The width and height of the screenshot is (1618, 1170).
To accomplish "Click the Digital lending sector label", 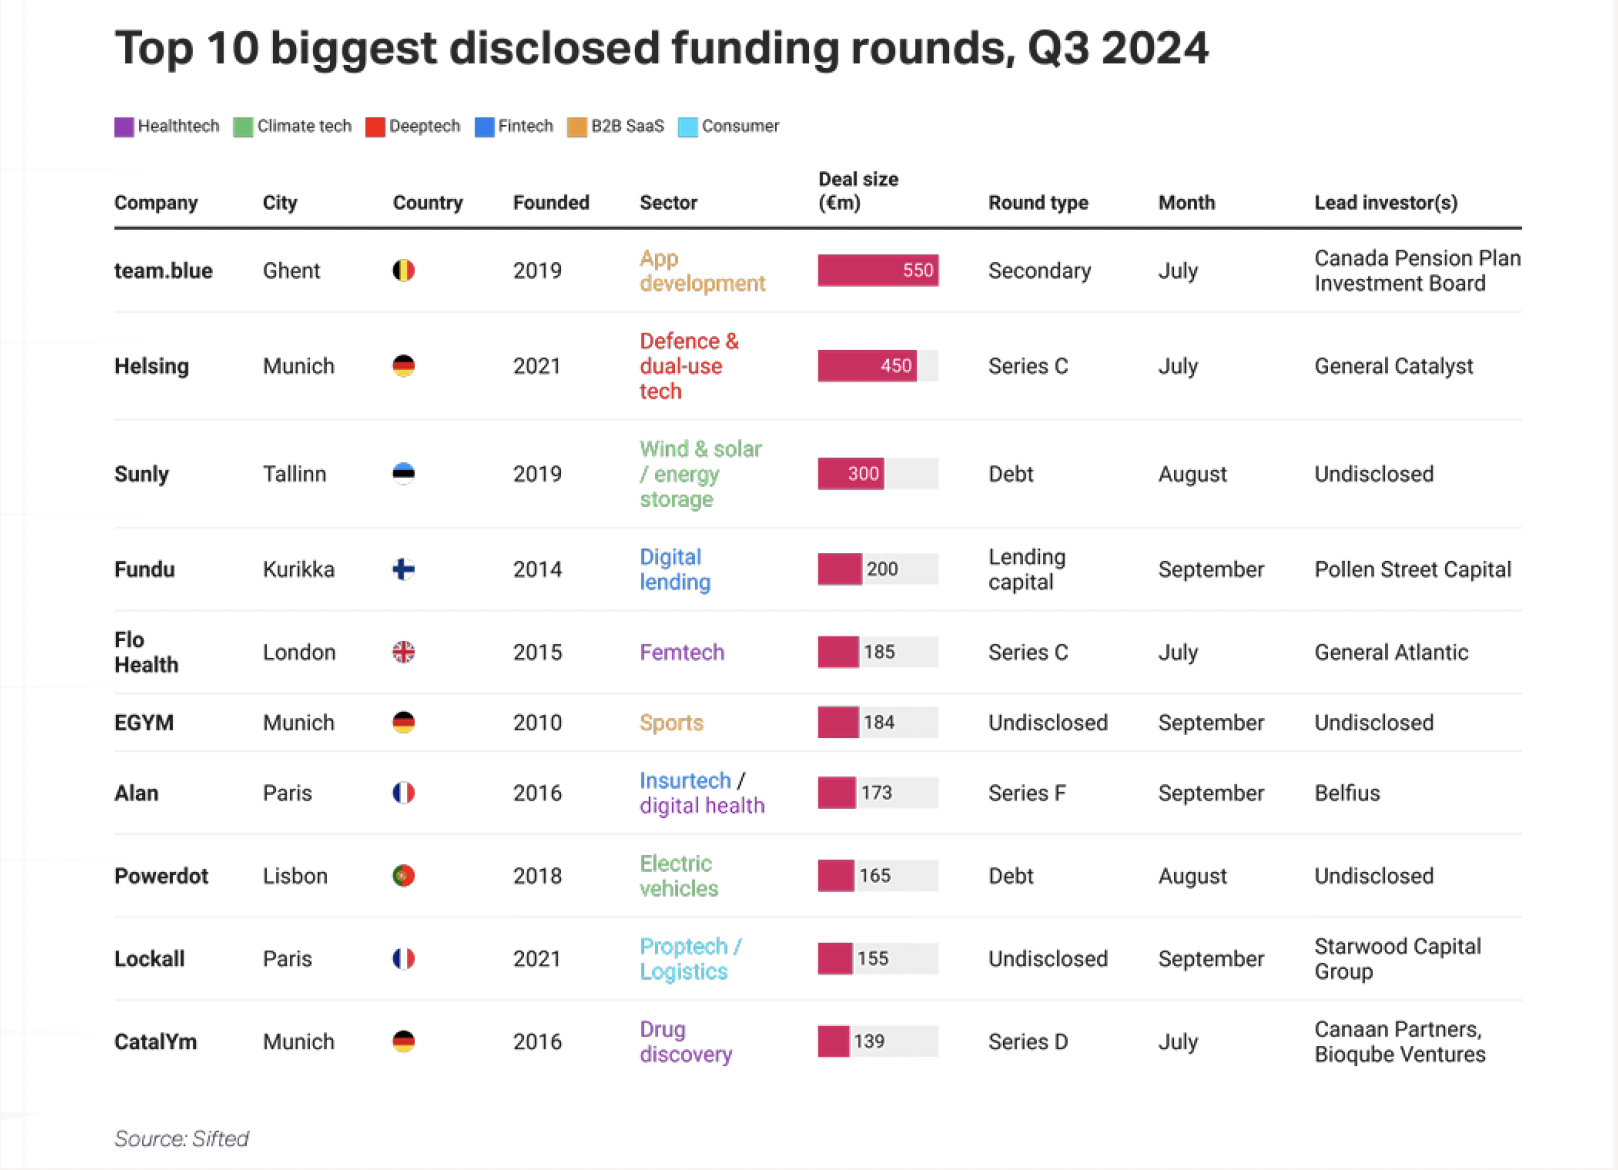I will click(x=675, y=569).
